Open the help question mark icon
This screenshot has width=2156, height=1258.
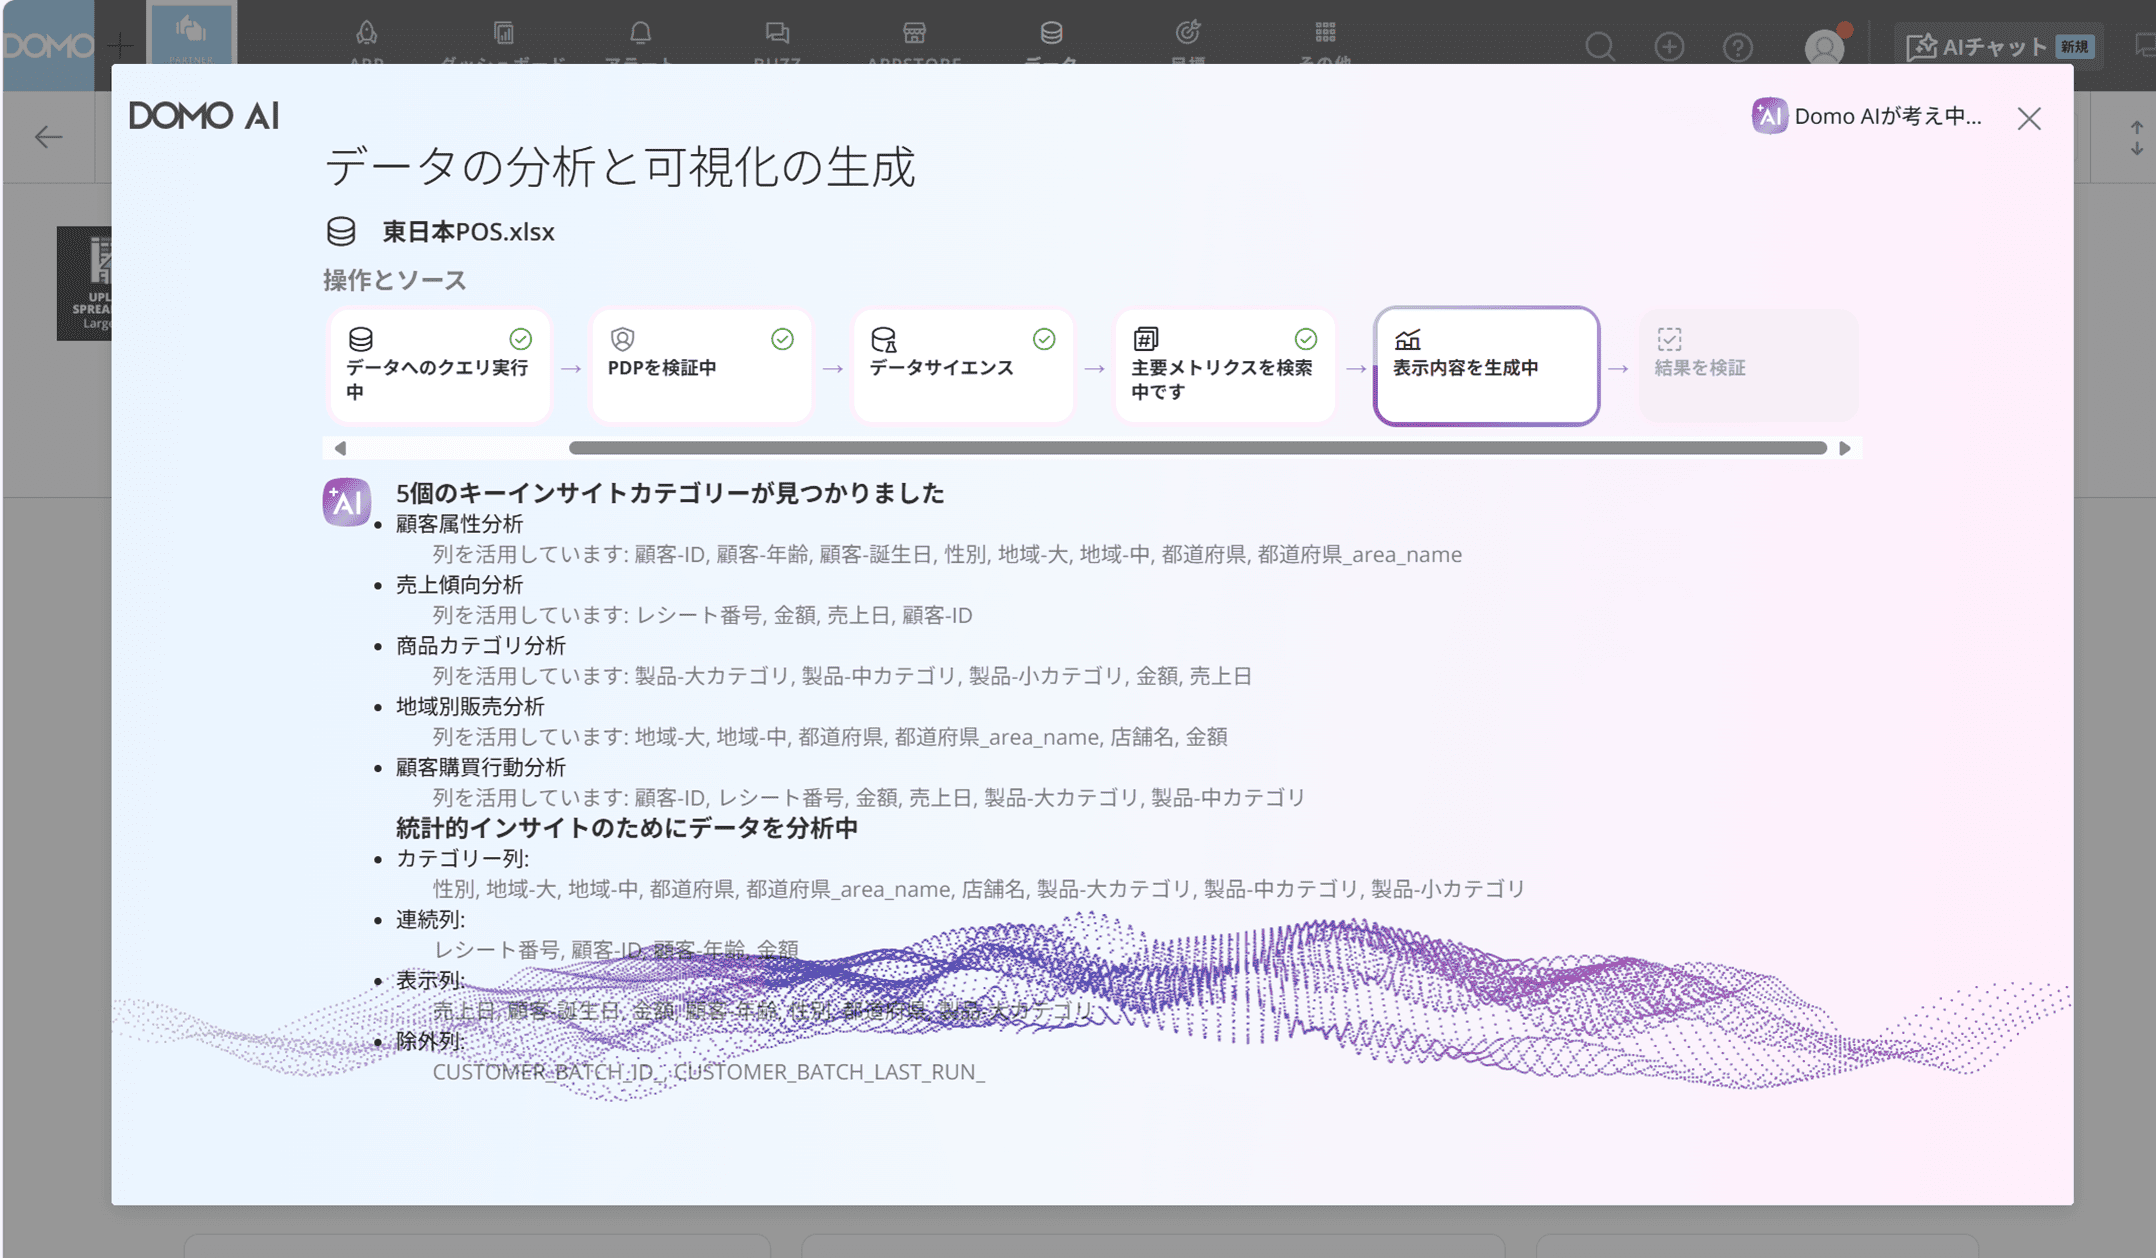(x=1738, y=46)
